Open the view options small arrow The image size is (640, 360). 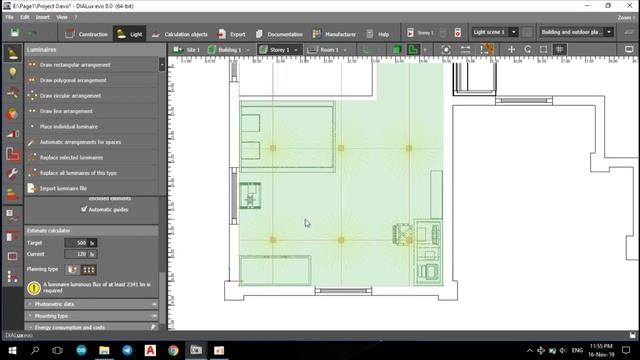pyautogui.click(x=425, y=50)
